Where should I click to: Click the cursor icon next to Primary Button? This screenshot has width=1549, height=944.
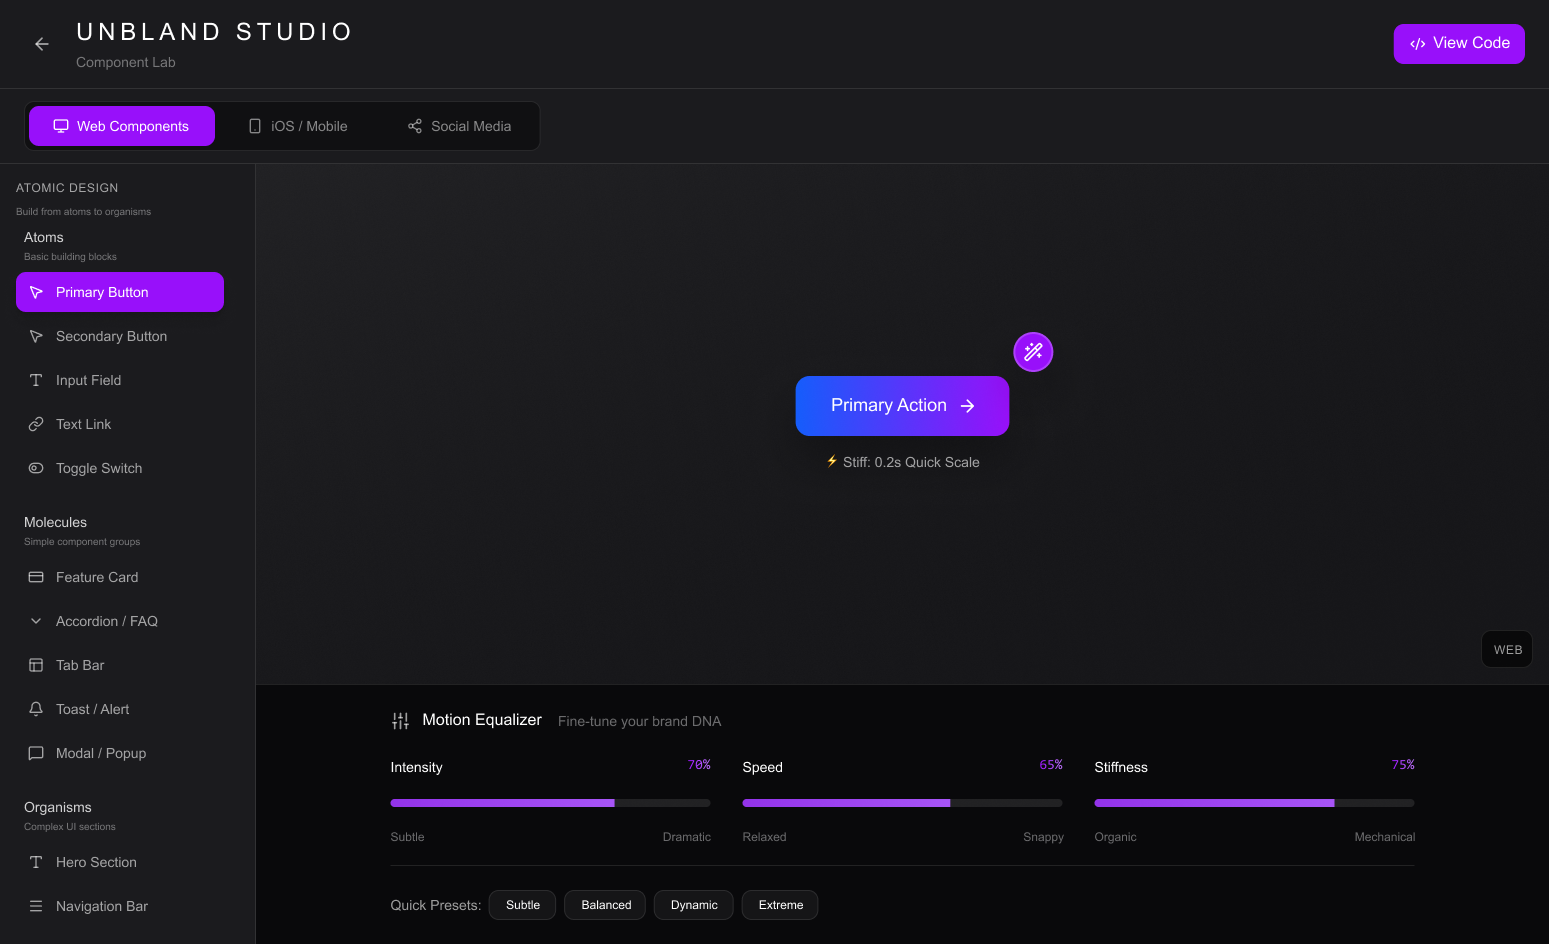pos(36,292)
